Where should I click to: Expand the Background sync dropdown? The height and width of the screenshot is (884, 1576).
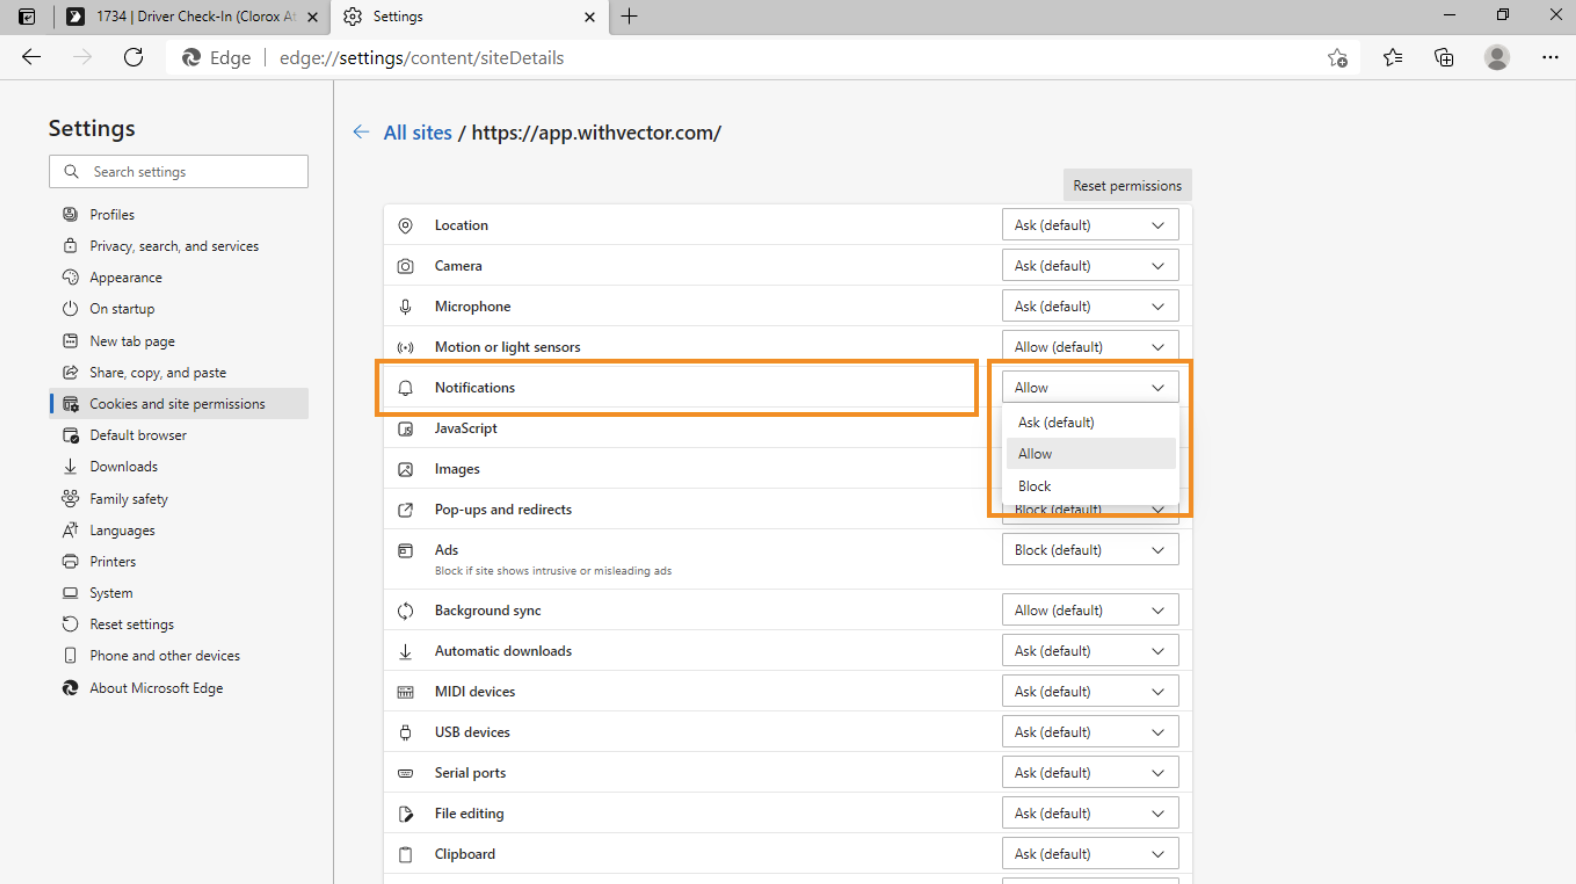click(x=1090, y=610)
